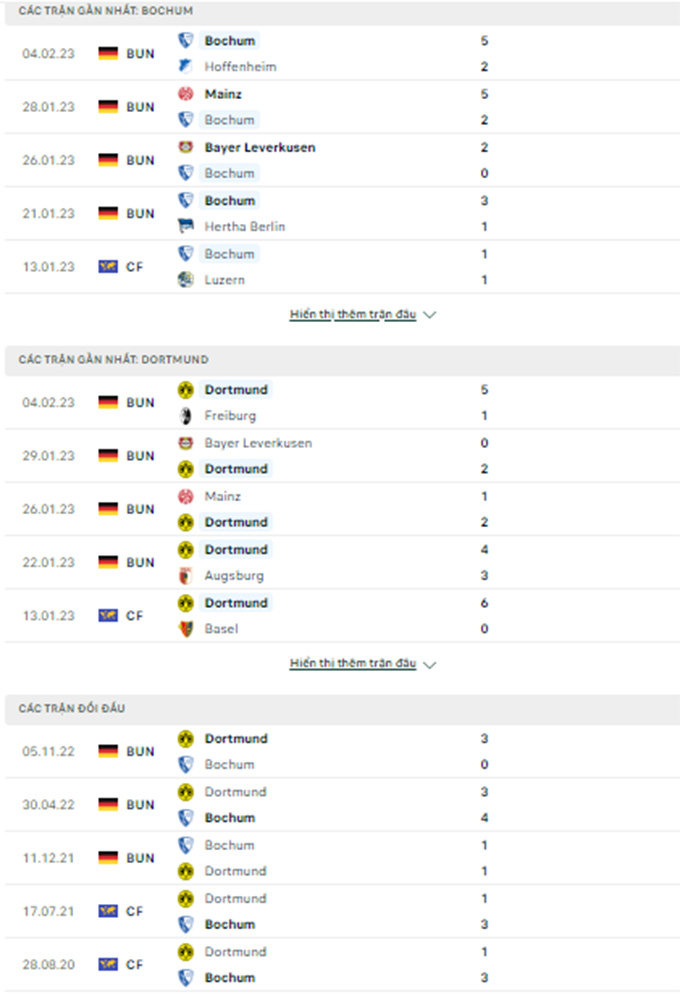Viewport: 680px width, 995px height.
Task: Click the BUN league label on 05.11.22 row
Action: [140, 751]
